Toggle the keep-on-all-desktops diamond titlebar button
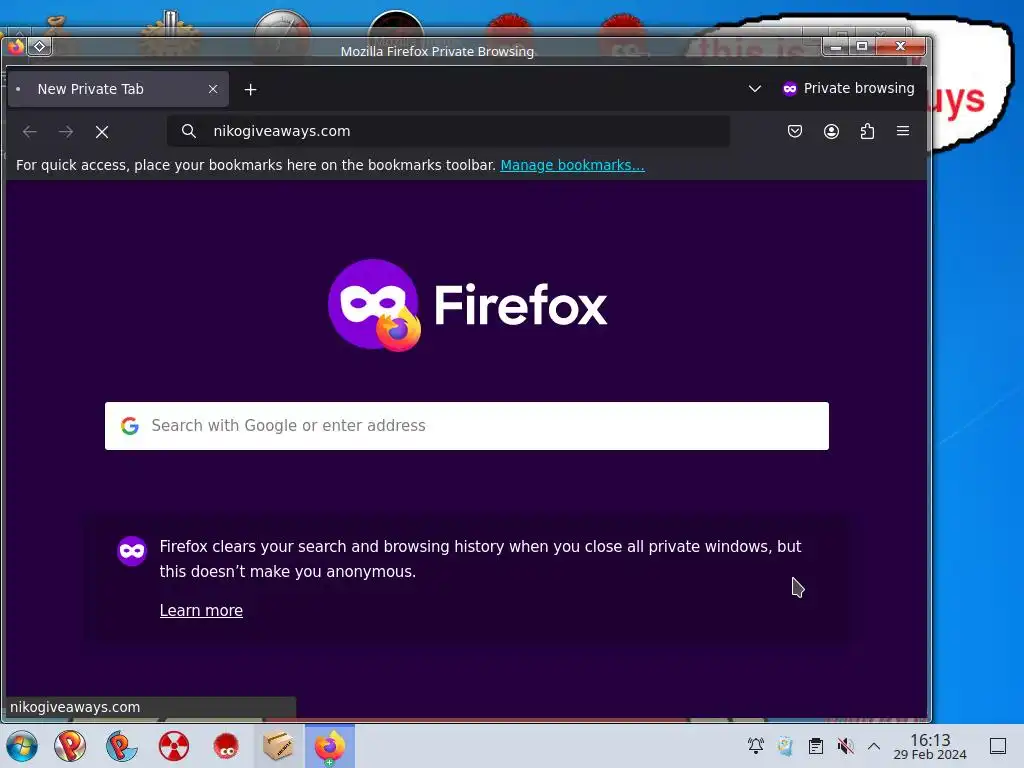Image resolution: width=1024 pixels, height=768 pixels. [x=40, y=46]
